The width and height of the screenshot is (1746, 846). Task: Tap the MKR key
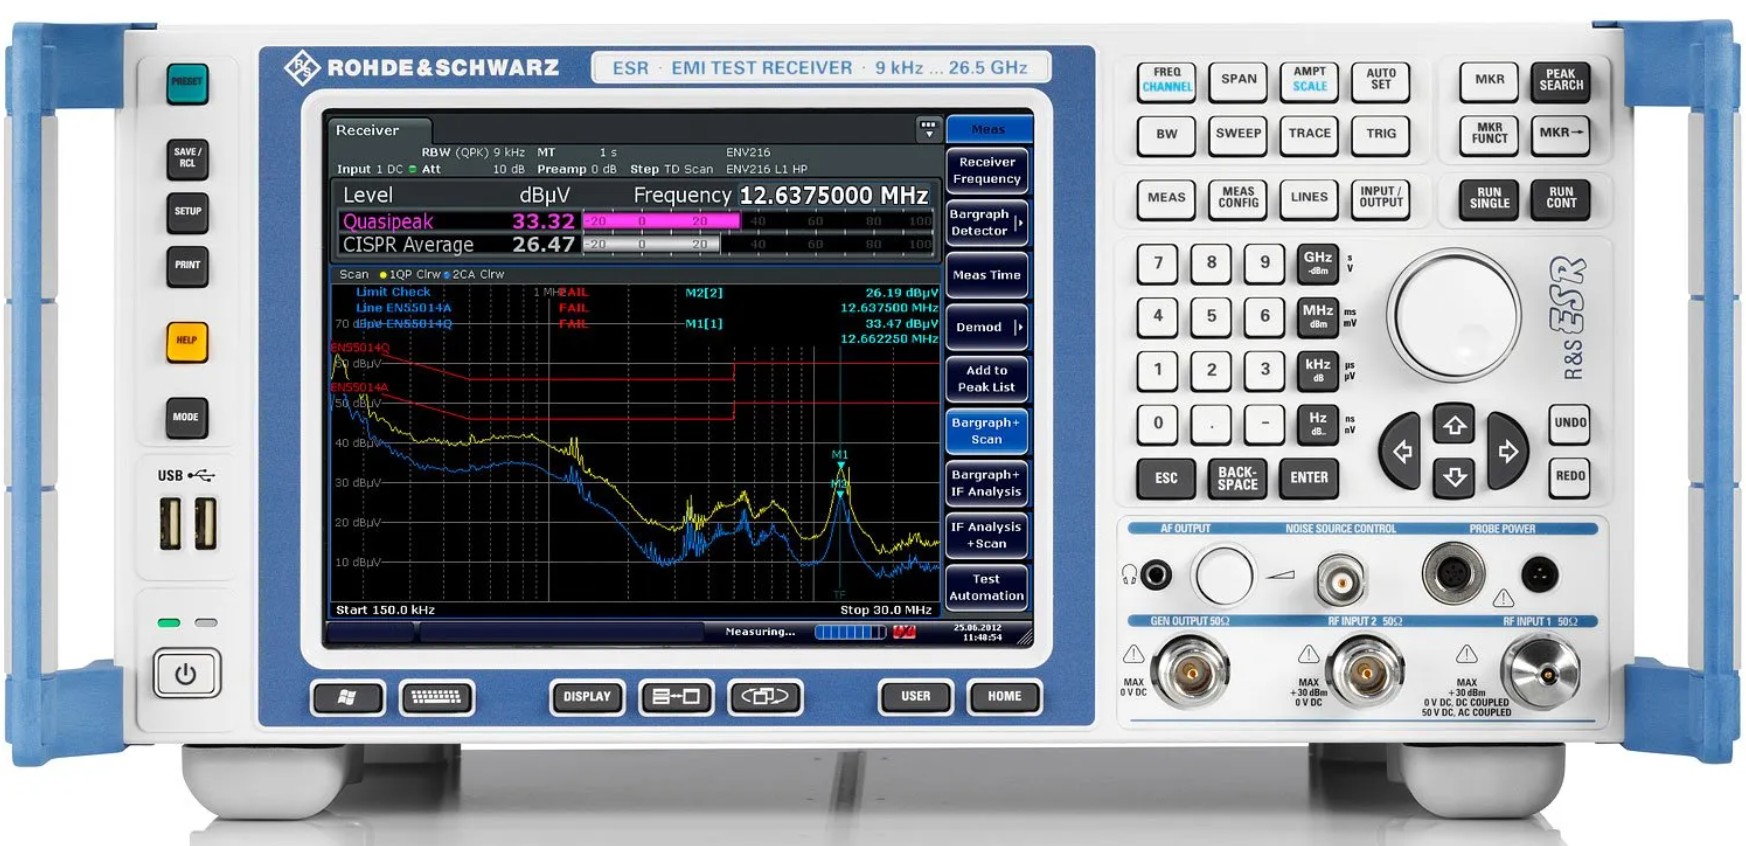(1489, 81)
